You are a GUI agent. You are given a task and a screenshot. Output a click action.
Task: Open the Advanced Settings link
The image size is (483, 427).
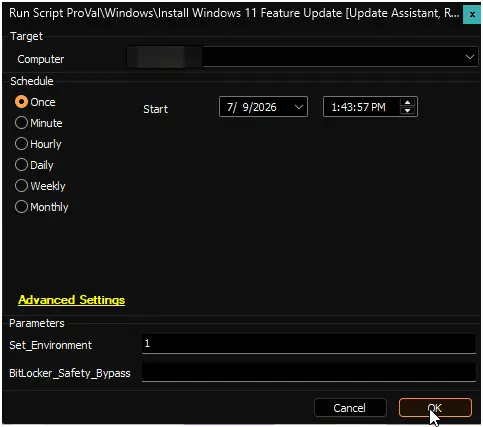[72, 300]
